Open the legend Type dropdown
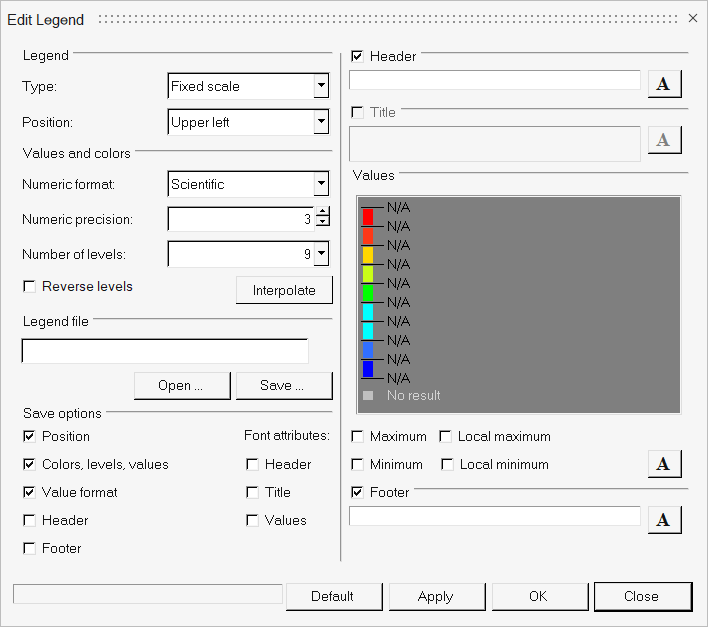Viewport: 708px width, 627px height. 321,86
